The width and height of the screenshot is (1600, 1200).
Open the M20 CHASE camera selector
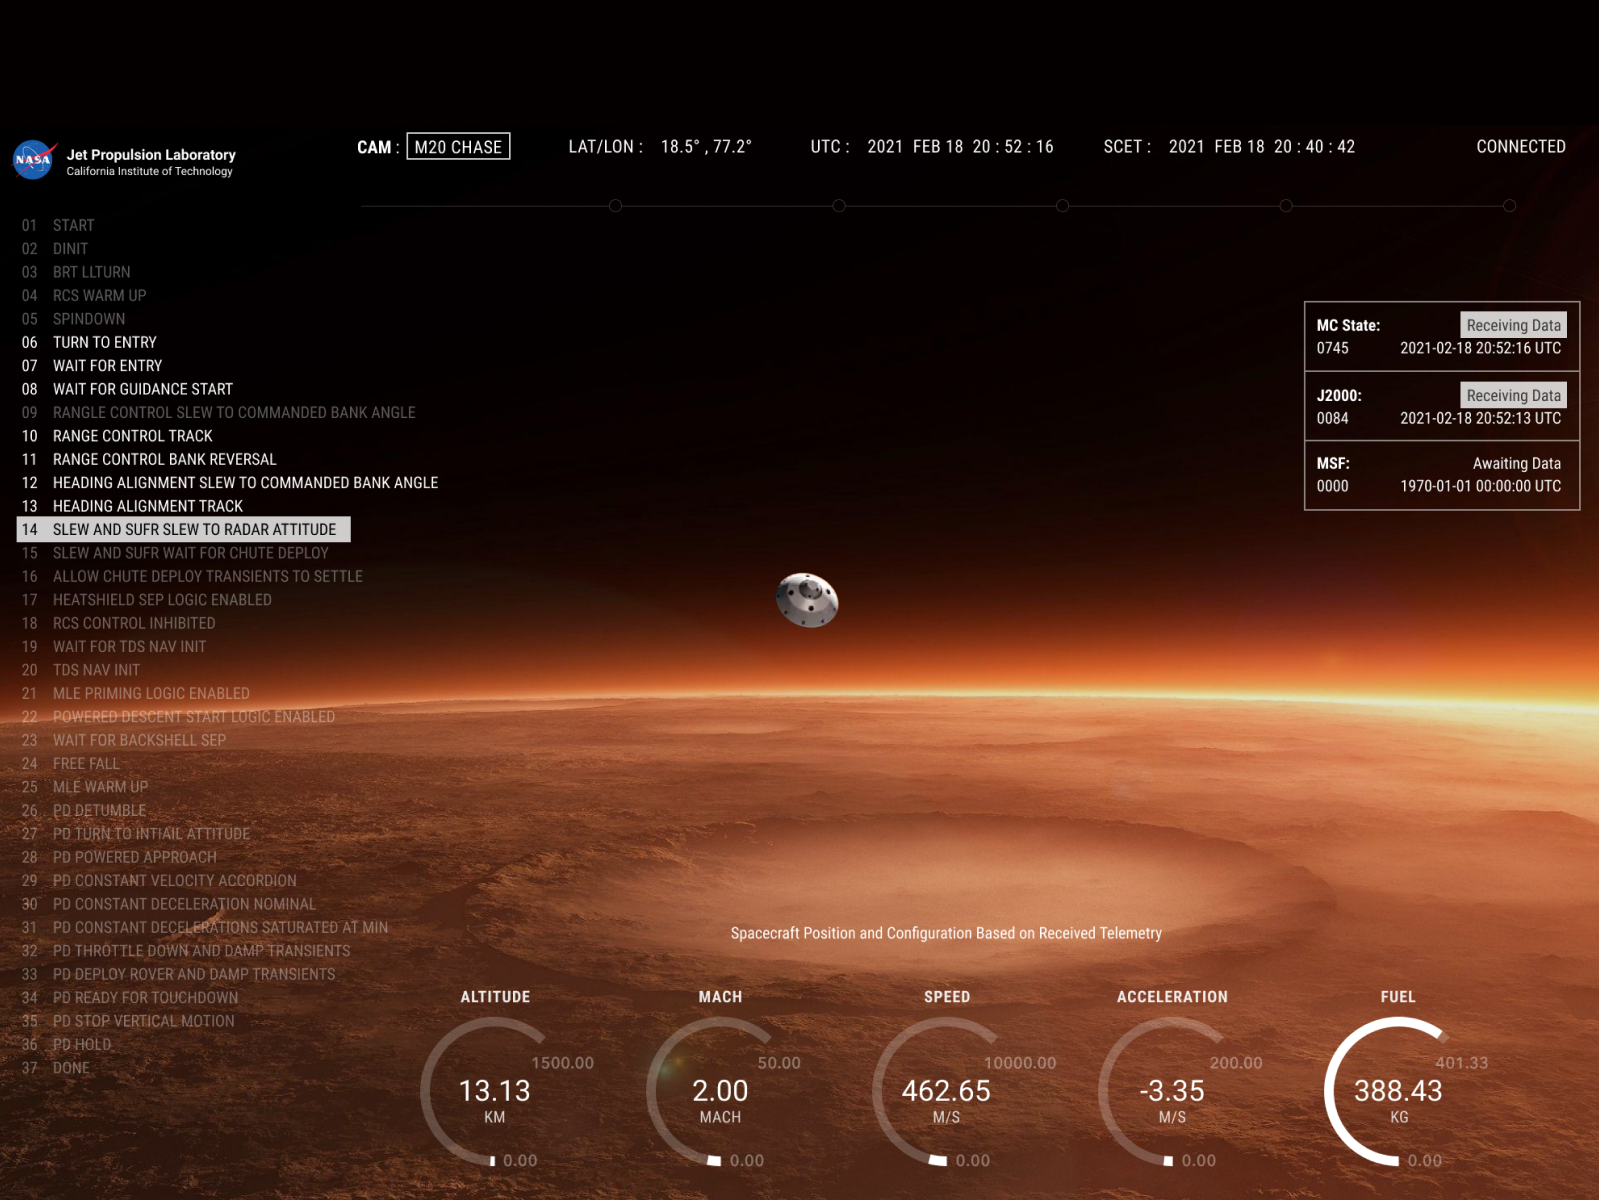[458, 147]
